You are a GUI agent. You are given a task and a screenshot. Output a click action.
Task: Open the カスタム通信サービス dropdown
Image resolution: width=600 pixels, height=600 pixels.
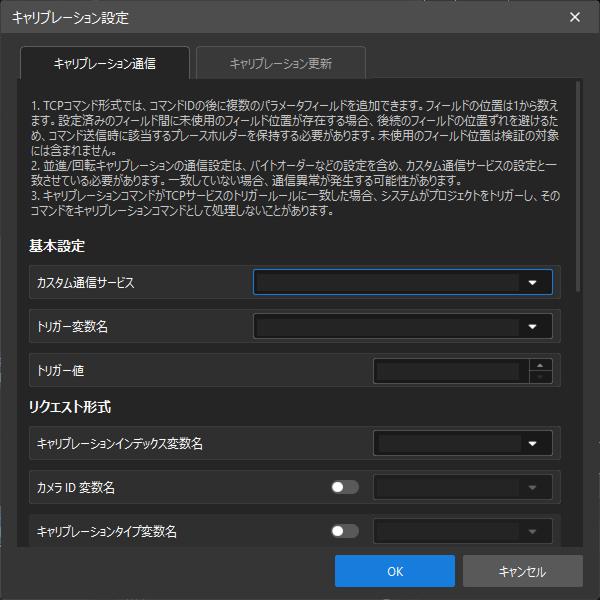click(403, 282)
